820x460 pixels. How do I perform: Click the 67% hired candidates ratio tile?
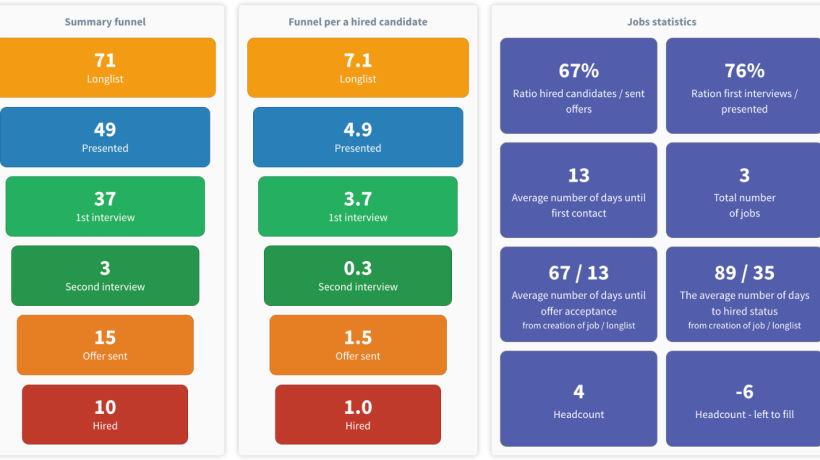pos(578,86)
